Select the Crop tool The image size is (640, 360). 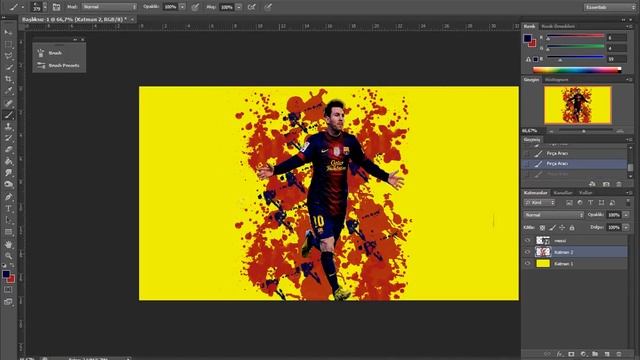click(x=8, y=79)
